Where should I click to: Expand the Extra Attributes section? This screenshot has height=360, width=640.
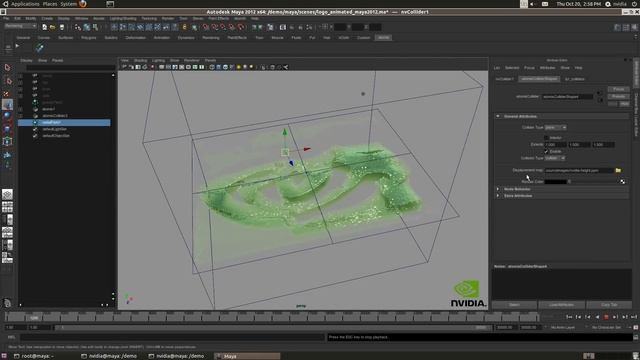(498, 196)
